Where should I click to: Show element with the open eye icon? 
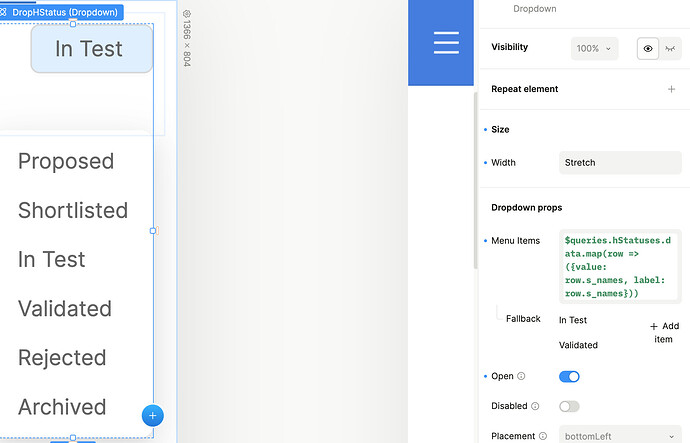point(648,48)
